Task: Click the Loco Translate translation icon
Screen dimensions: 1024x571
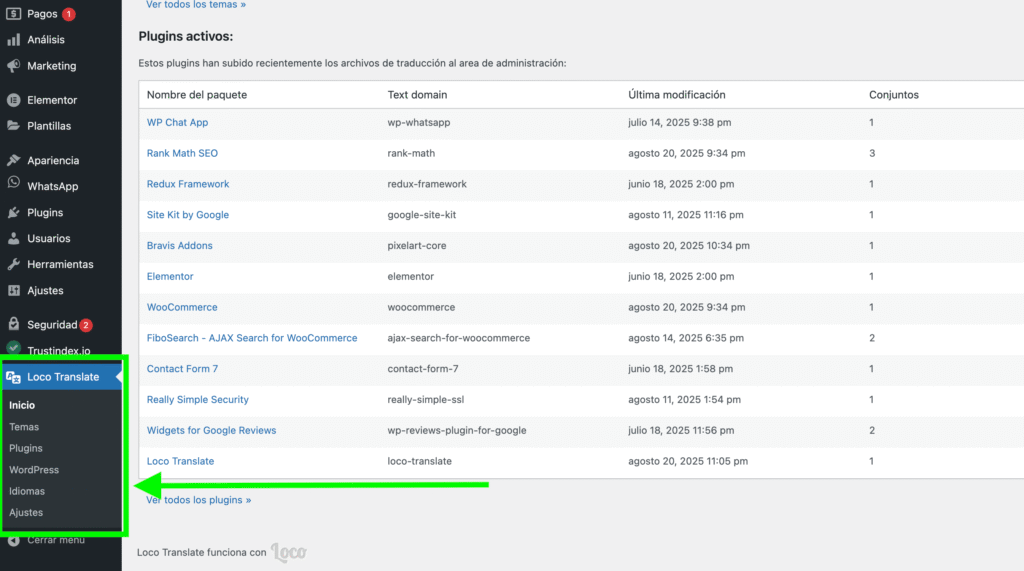Action: pyautogui.click(x=14, y=377)
